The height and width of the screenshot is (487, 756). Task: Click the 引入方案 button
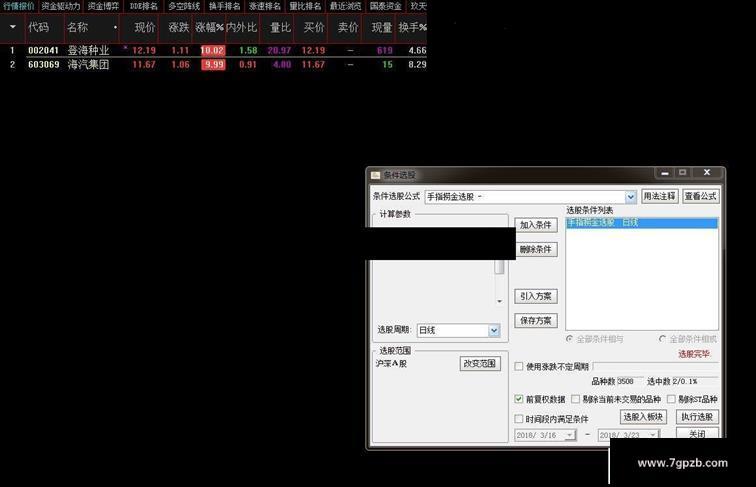pos(536,296)
